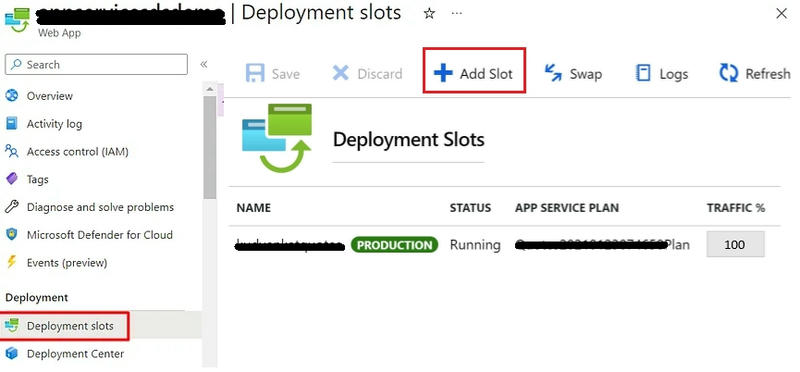
Task: Click the Deployment Center cube icon
Action: tap(11, 354)
